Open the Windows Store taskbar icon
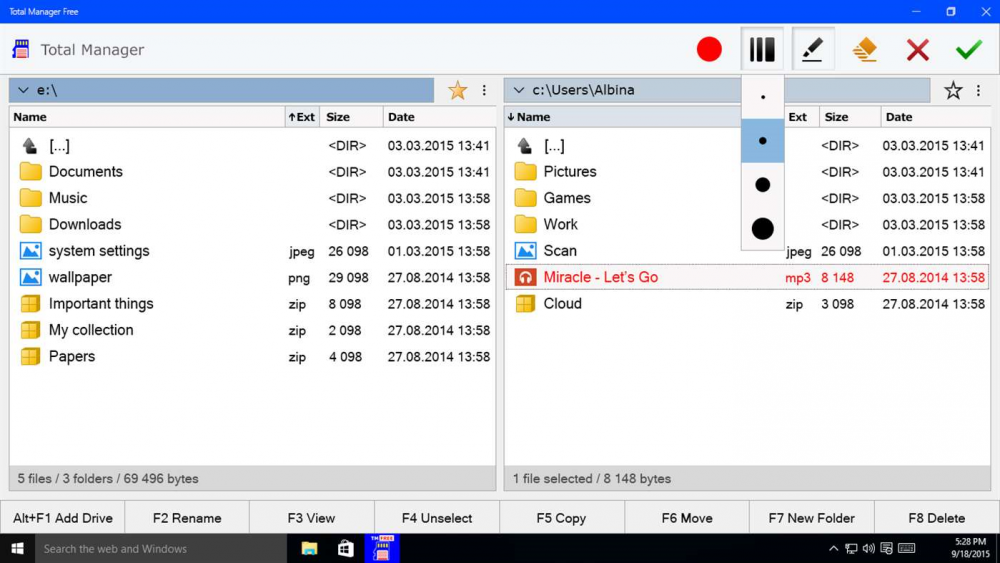This screenshot has height=563, width=1000. coord(346,548)
